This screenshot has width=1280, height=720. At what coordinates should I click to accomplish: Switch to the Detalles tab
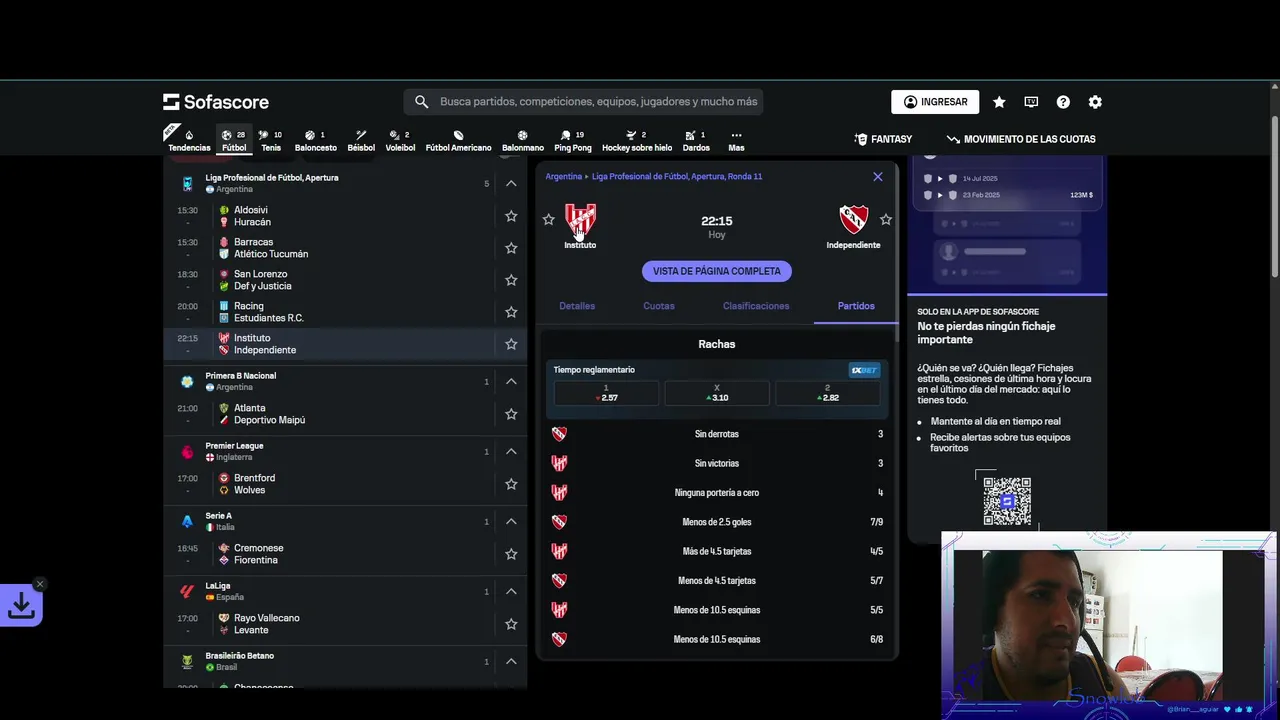pos(577,306)
